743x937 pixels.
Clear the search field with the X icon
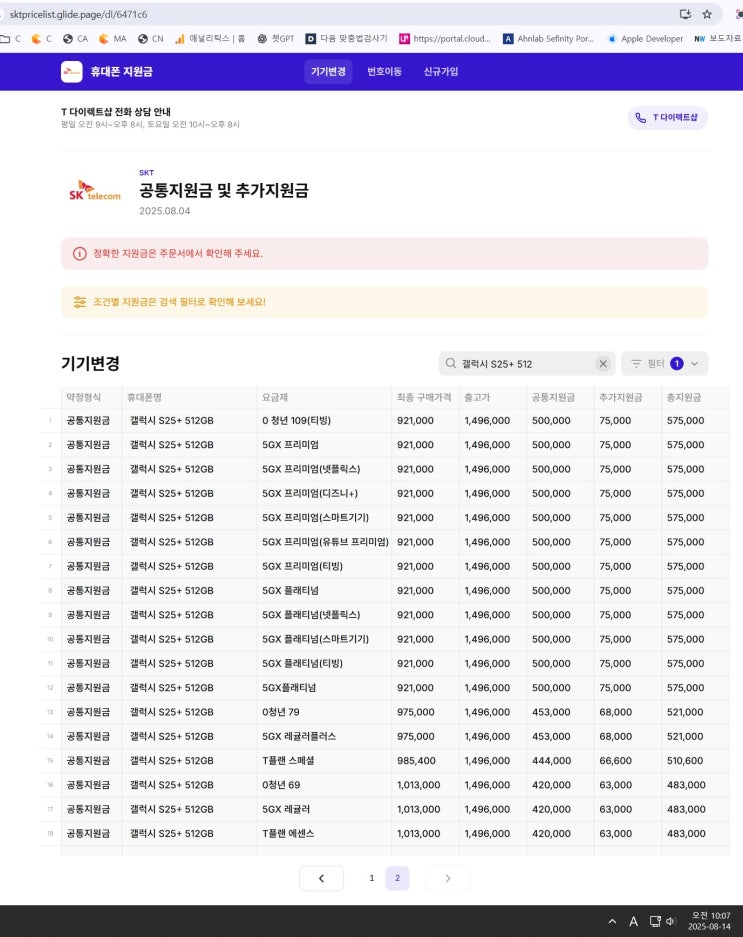tap(603, 364)
